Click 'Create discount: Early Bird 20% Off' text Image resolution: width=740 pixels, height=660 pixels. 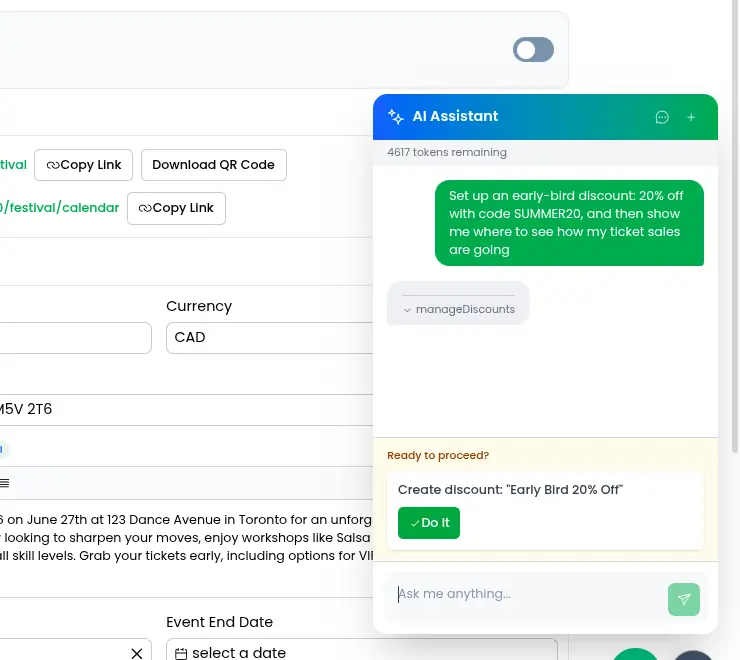pos(510,490)
